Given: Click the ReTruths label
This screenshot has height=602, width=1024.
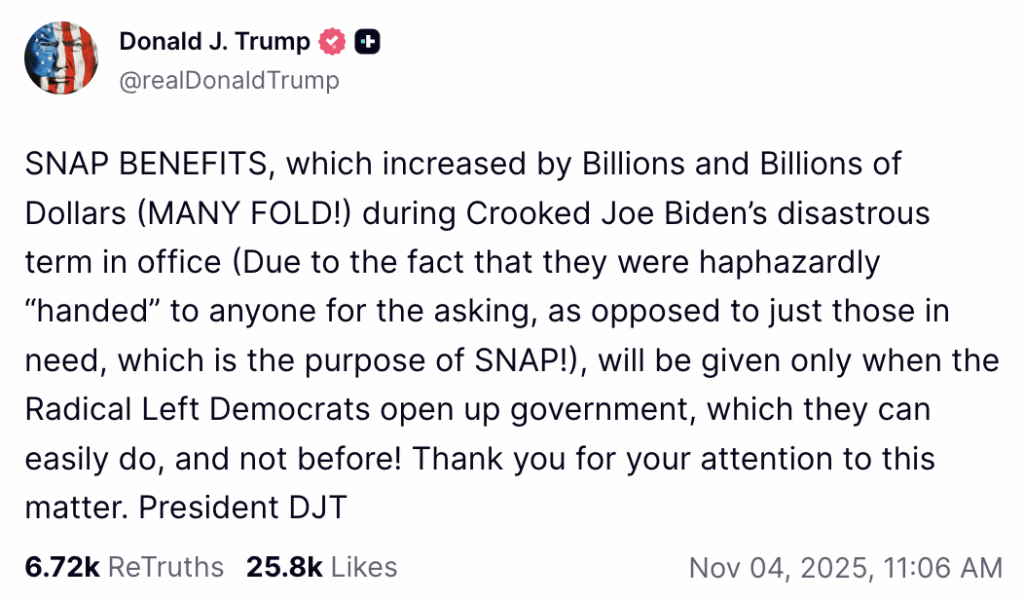Looking at the screenshot, I should point(165,568).
